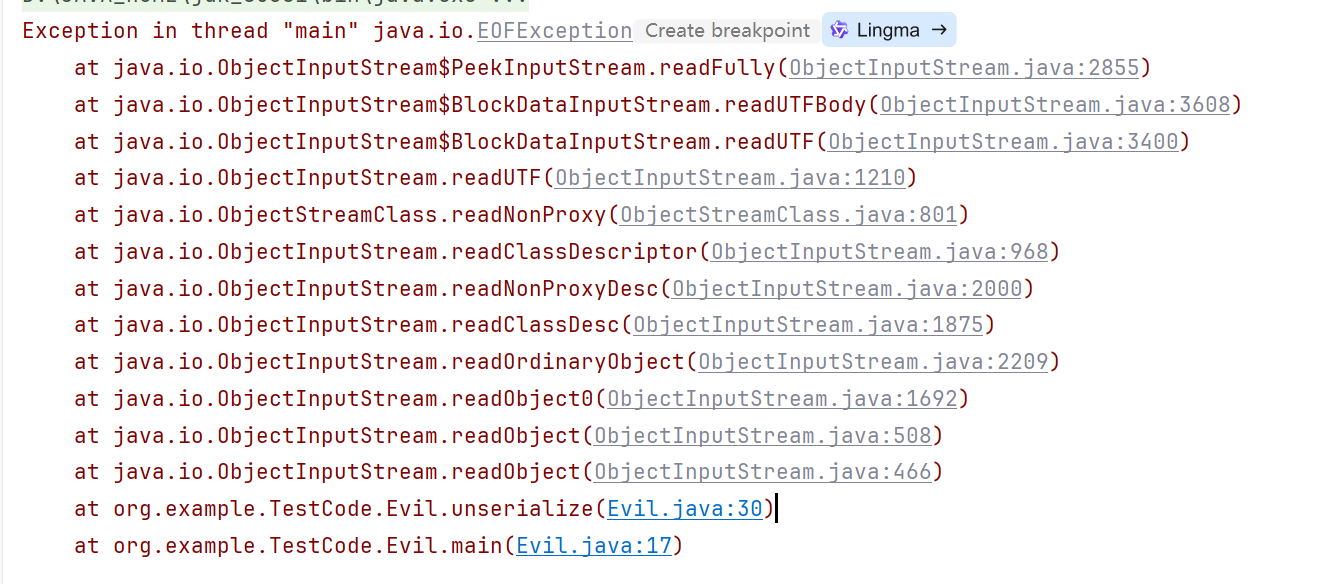
Task: Open ObjectInputStream.java:508 link
Action: click(x=762, y=436)
